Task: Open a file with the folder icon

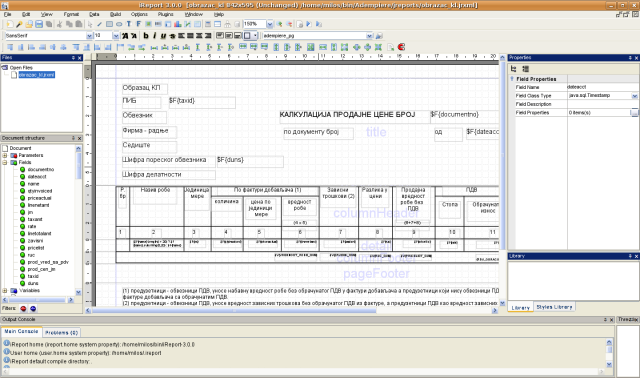Action: coord(29,24)
